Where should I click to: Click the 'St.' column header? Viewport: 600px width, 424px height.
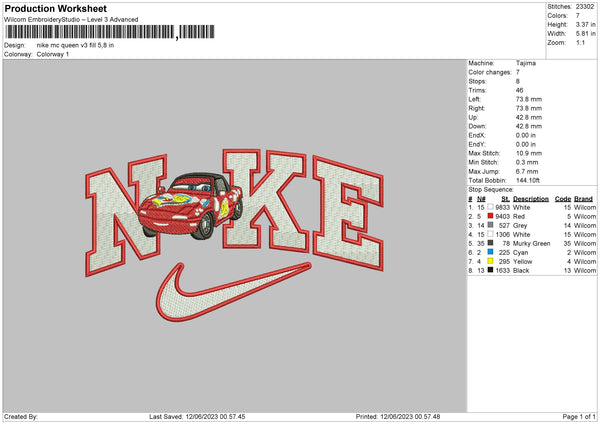505,199
